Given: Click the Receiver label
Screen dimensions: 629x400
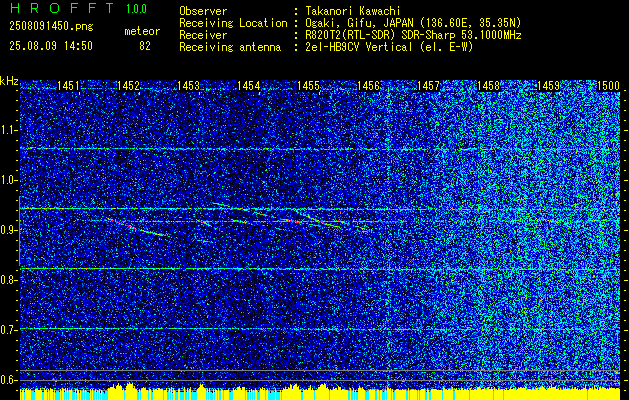Looking at the screenshot, I should pos(203,35).
